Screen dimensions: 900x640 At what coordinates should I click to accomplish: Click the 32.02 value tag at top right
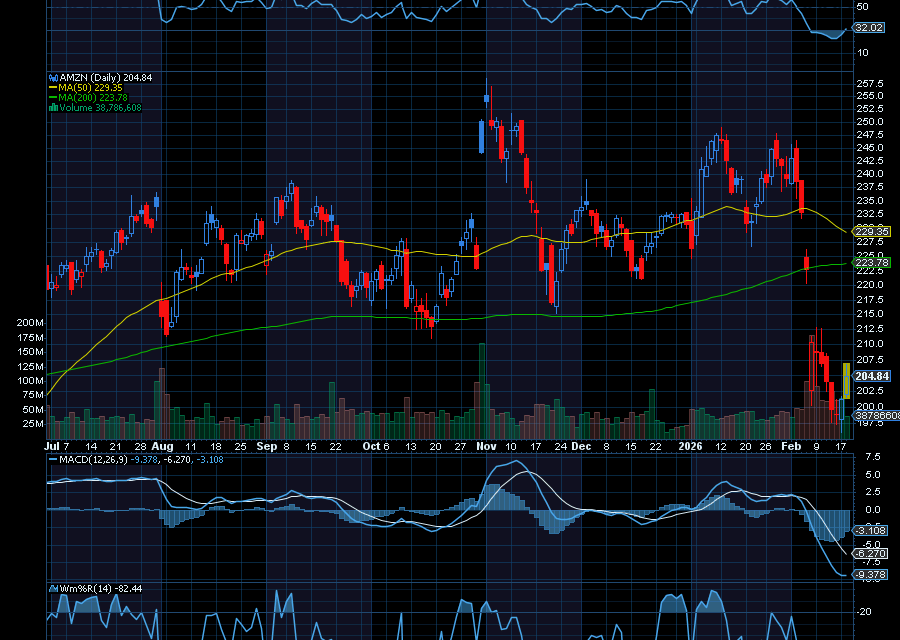[x=868, y=30]
